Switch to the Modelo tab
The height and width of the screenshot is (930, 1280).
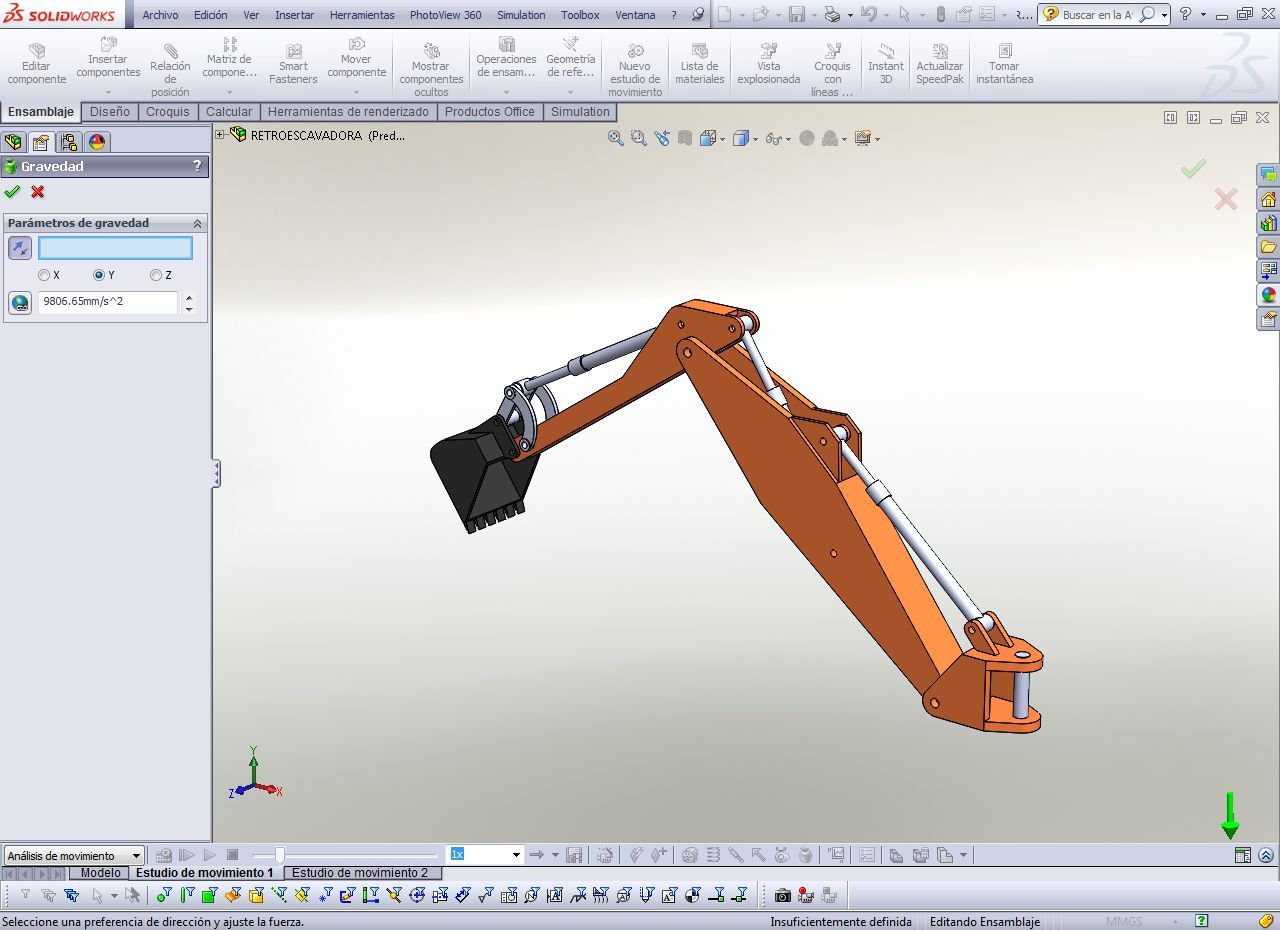click(x=100, y=873)
